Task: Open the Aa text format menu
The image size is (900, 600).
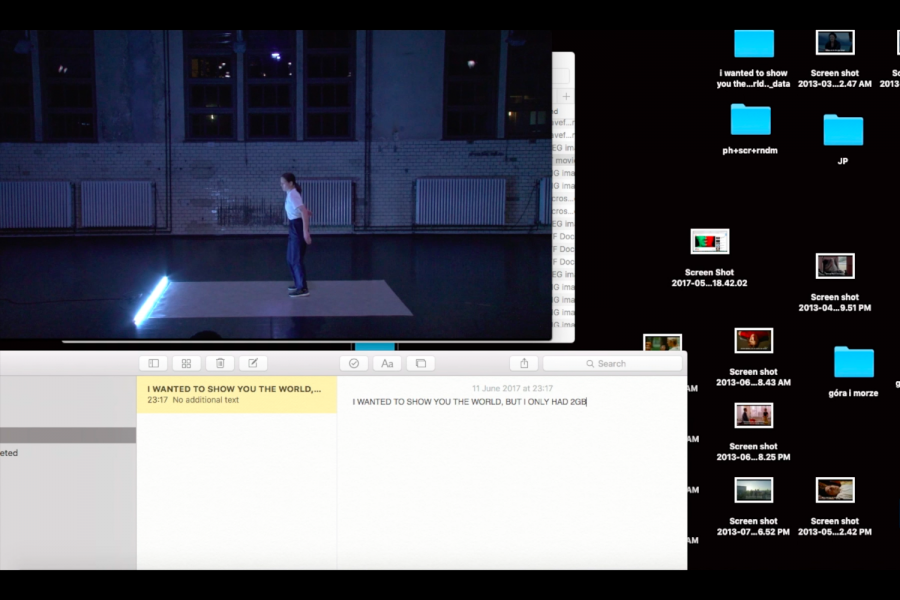Action: point(387,364)
